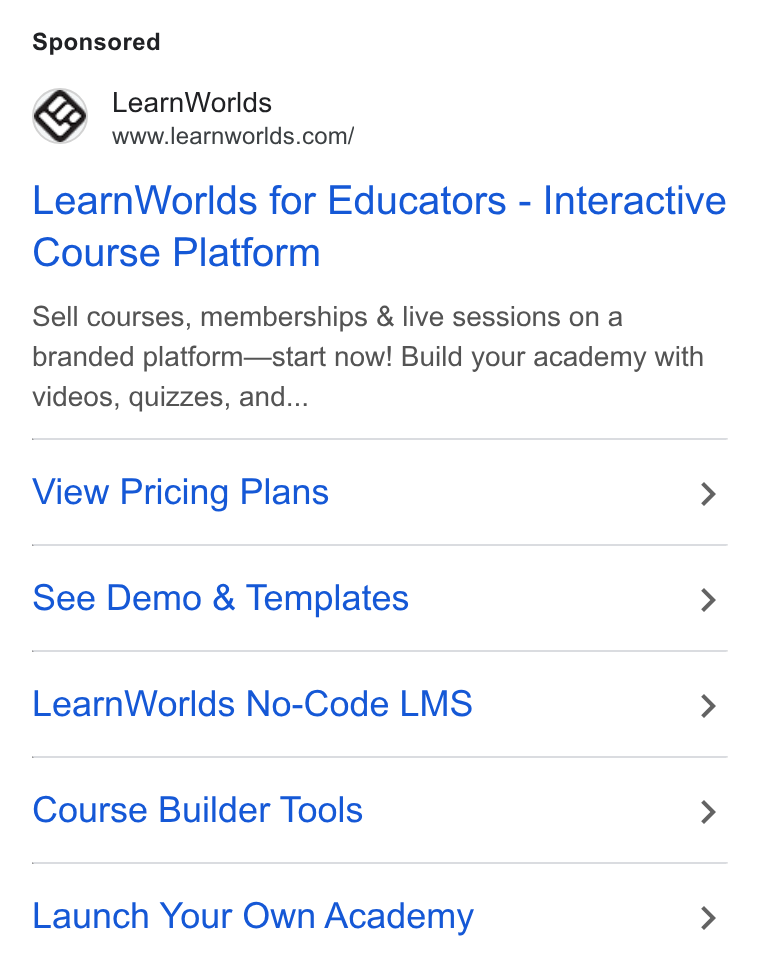Click the 'branded platform—start now!' description line
Image resolution: width=760 pixels, height=968 pixels.
point(212,357)
